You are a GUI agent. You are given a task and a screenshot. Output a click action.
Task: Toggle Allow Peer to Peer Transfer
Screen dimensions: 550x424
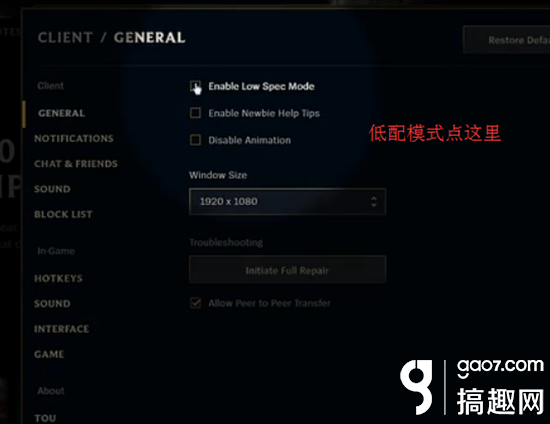point(195,303)
